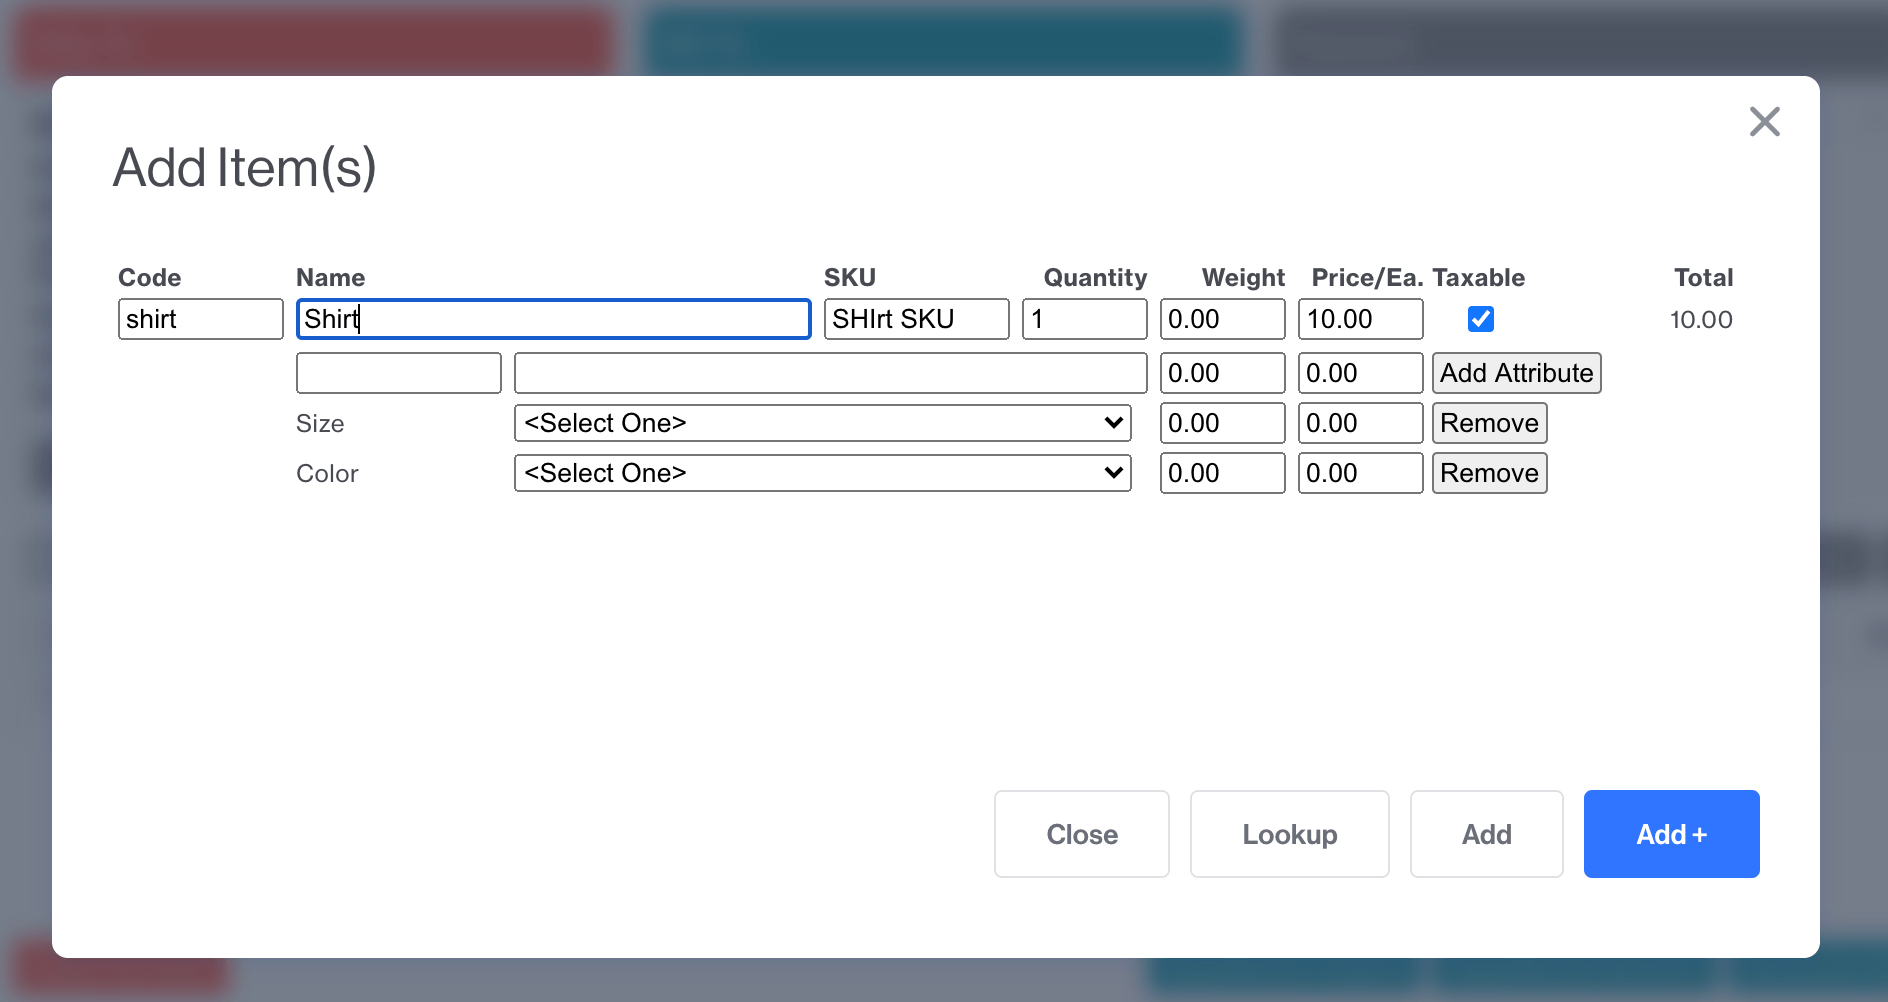
Task: Select the Price/Ea. field showing 10.00
Action: coord(1359,318)
